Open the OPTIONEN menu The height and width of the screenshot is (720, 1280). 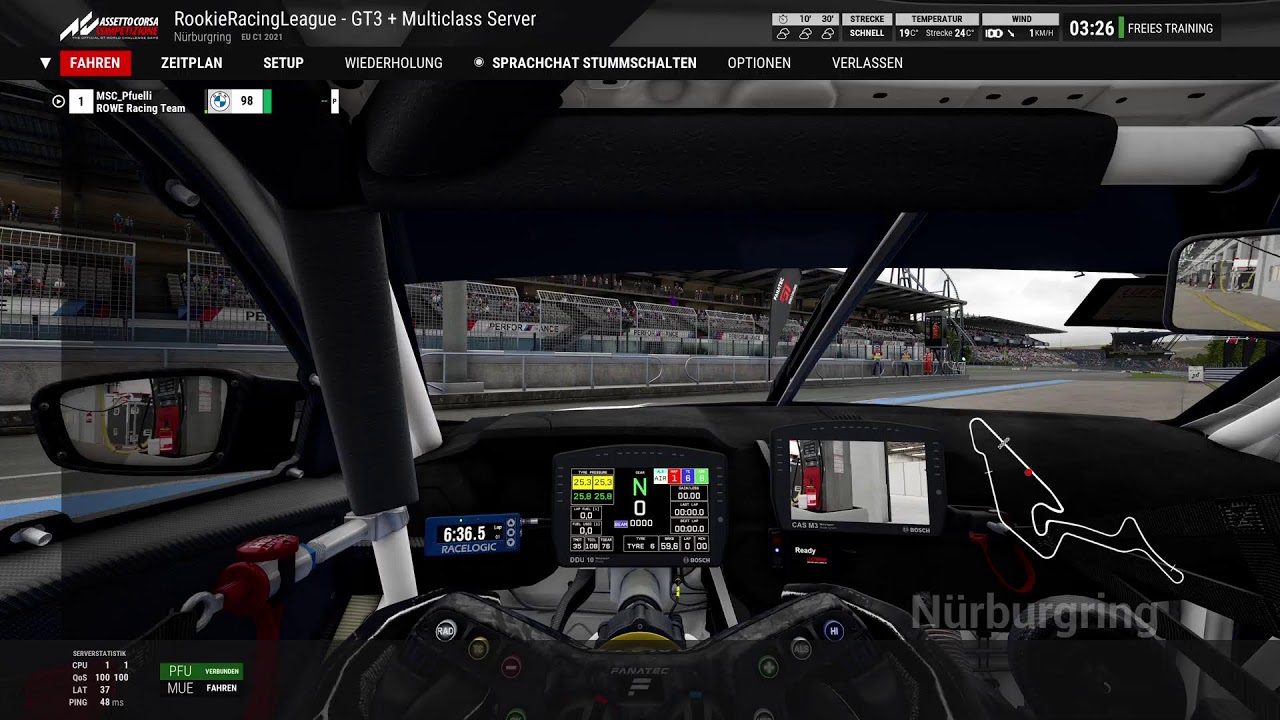pos(759,63)
